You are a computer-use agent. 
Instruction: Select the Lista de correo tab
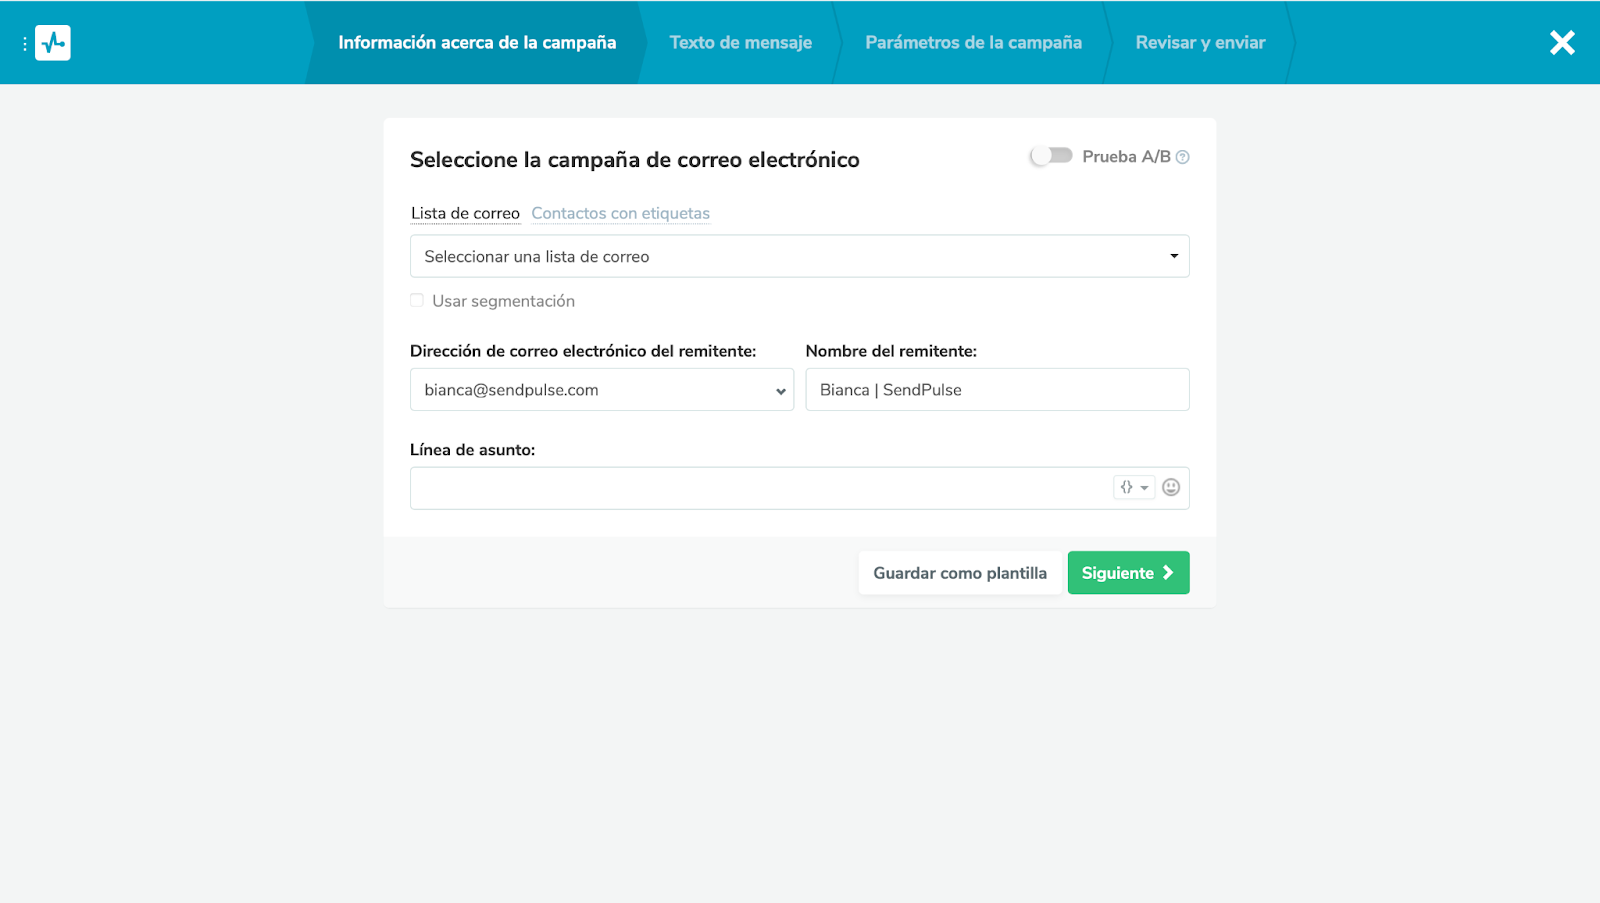pyautogui.click(x=465, y=213)
